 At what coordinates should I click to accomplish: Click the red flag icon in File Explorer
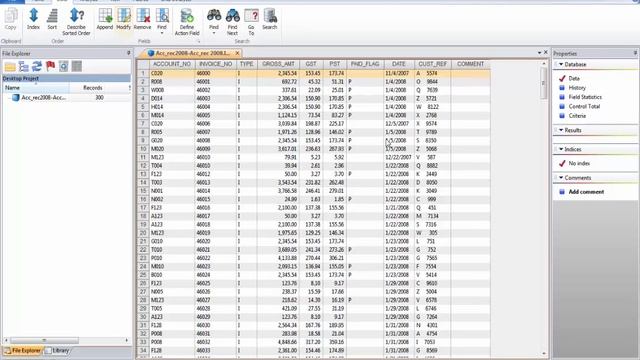click(51, 66)
